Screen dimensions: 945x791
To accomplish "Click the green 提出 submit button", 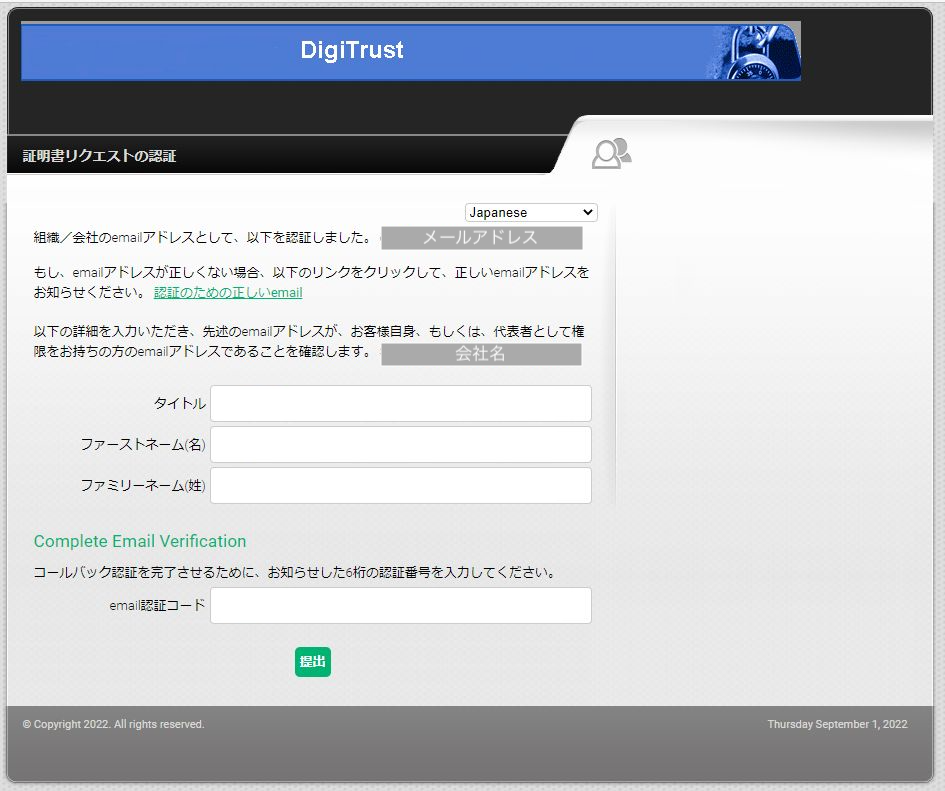I will tap(313, 661).
